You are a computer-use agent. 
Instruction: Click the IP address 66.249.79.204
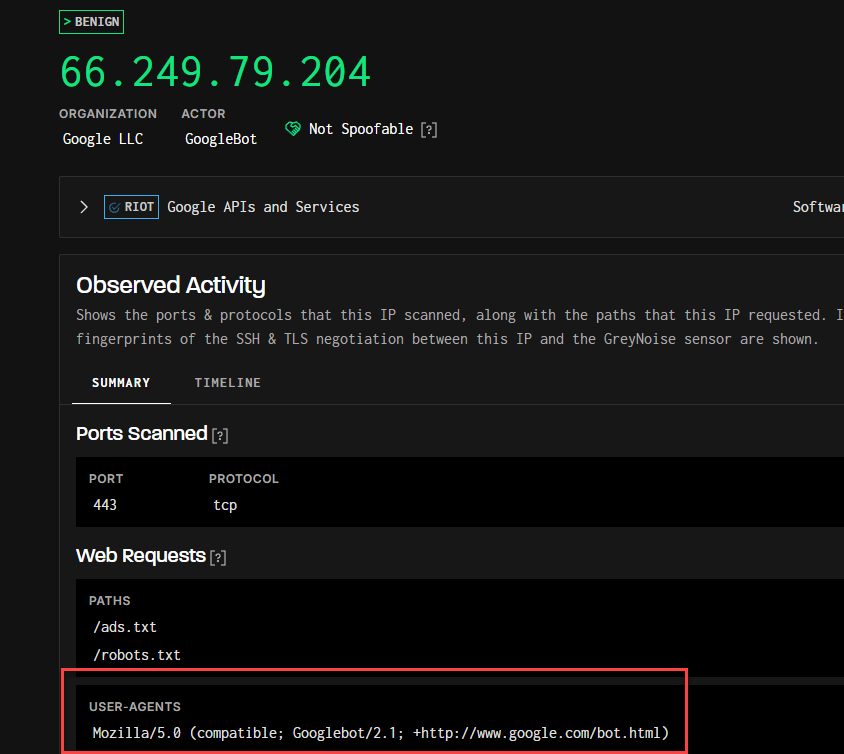coord(215,72)
